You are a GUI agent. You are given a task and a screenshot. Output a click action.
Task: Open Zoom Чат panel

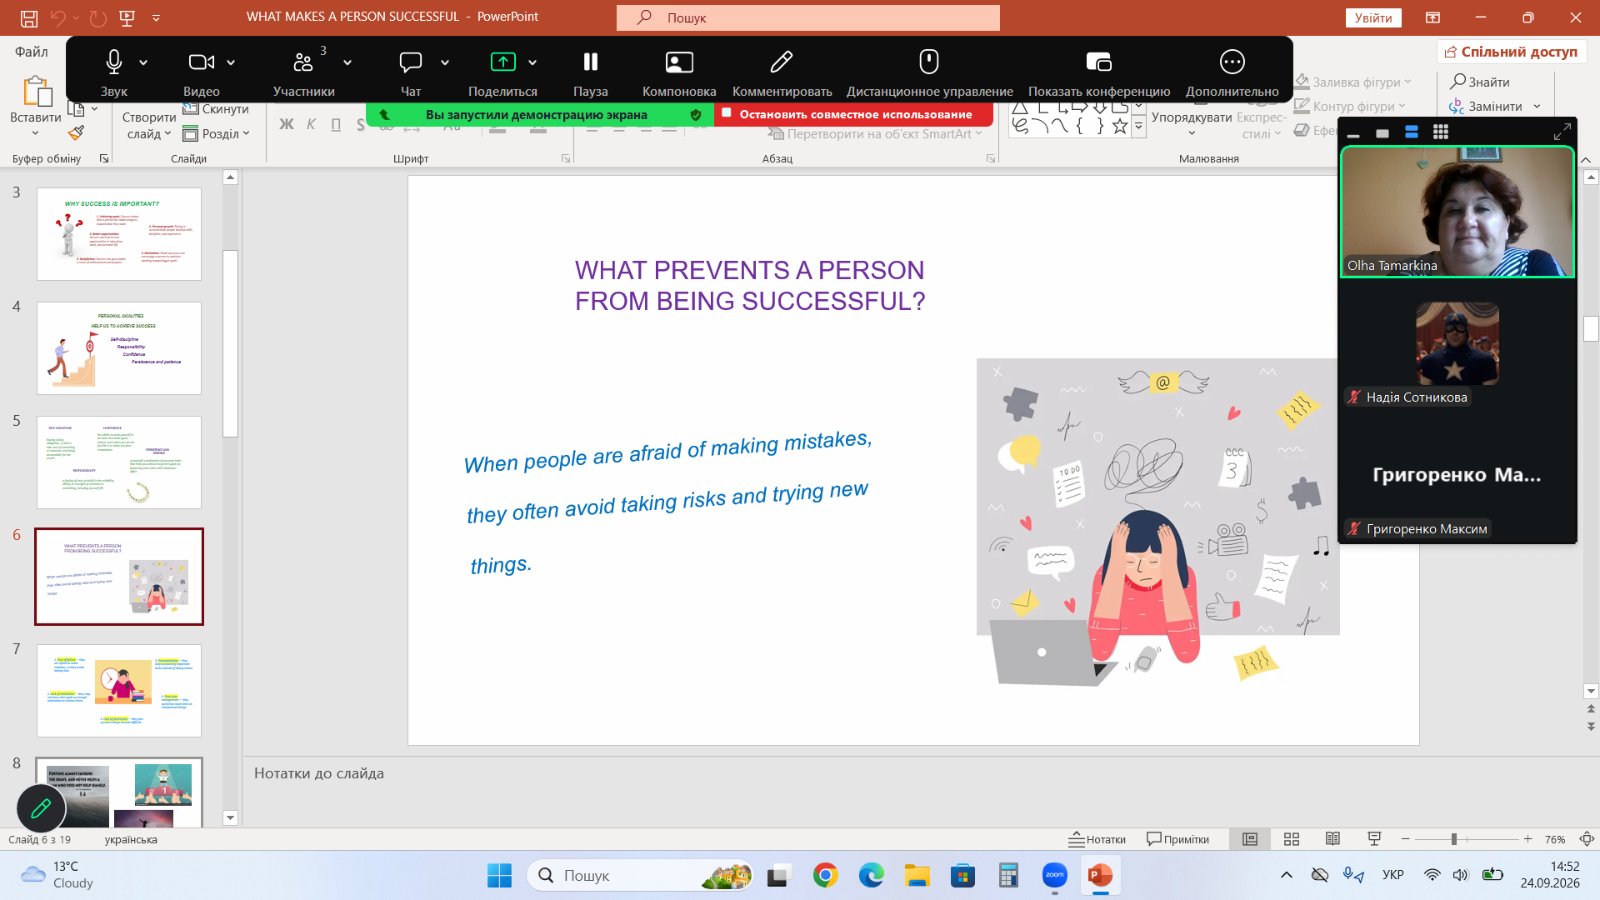coord(411,62)
